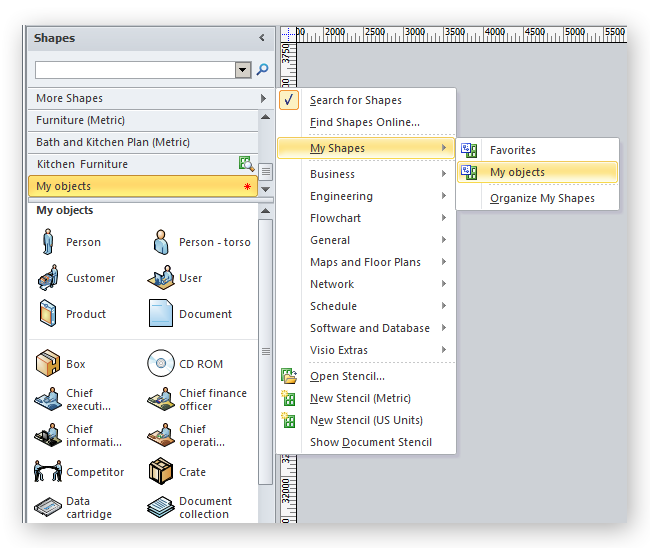Toggle the Search for Shapes checkmark

289,100
